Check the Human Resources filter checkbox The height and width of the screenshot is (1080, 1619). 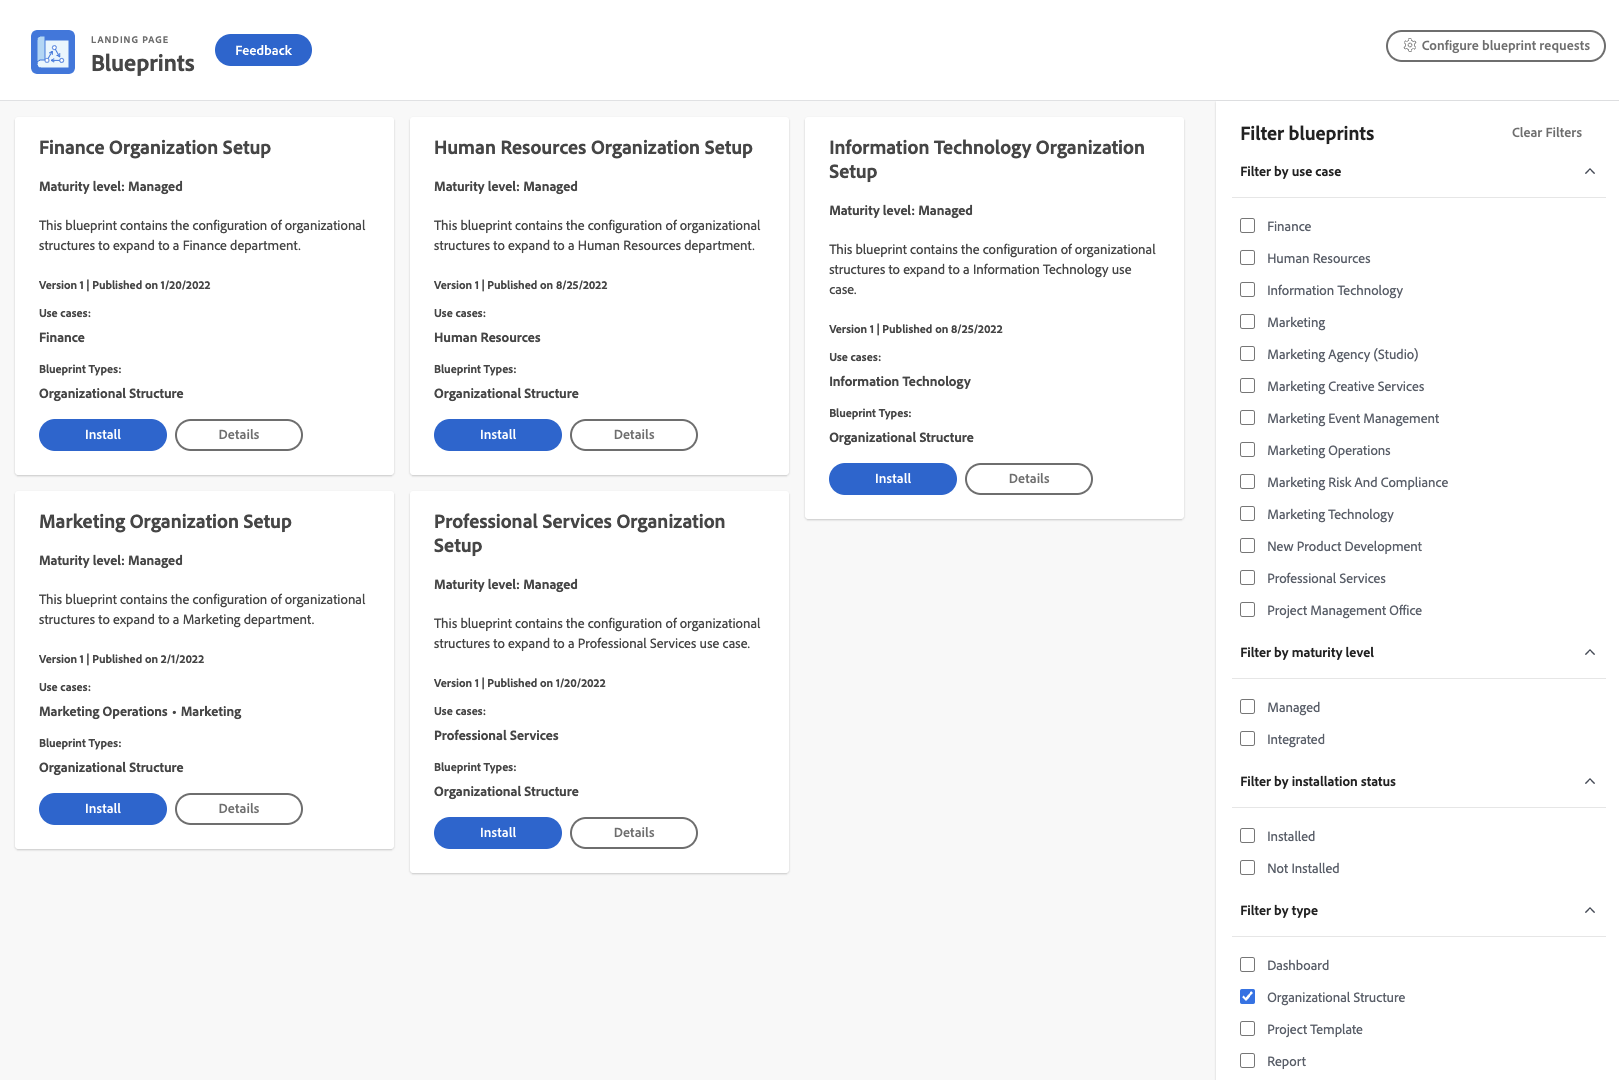tap(1247, 257)
